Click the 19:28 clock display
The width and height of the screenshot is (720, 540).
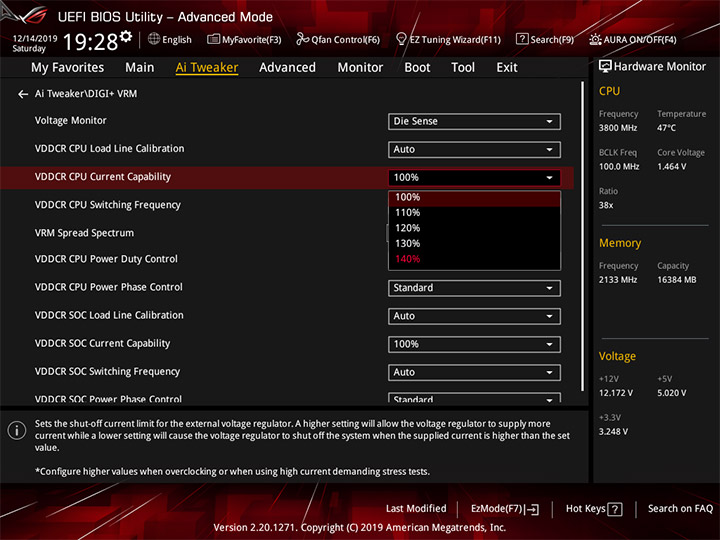pyautogui.click(x=90, y=42)
